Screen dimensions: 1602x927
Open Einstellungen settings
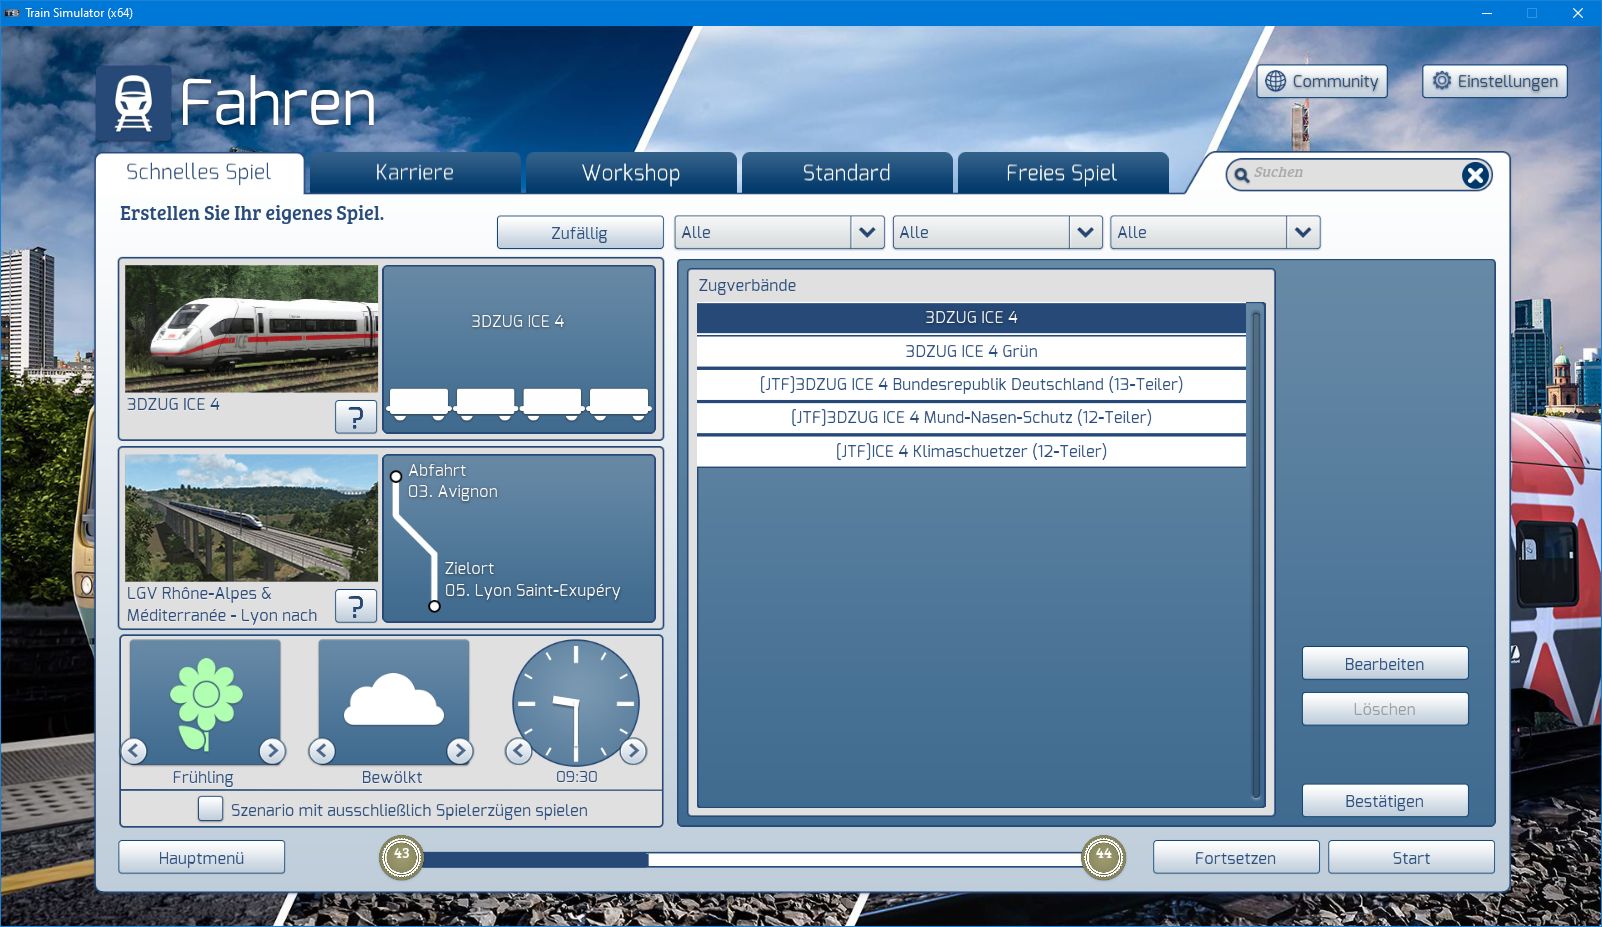pos(1495,81)
